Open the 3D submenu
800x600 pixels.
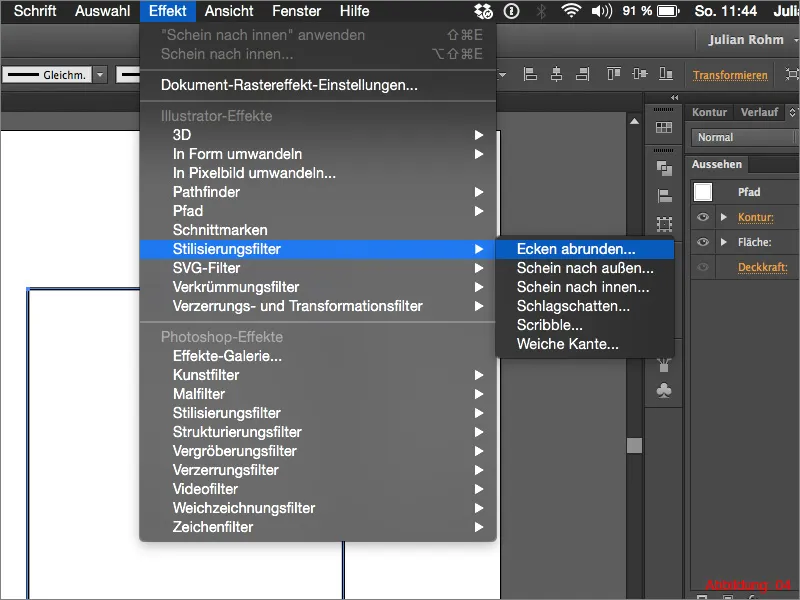[318, 135]
